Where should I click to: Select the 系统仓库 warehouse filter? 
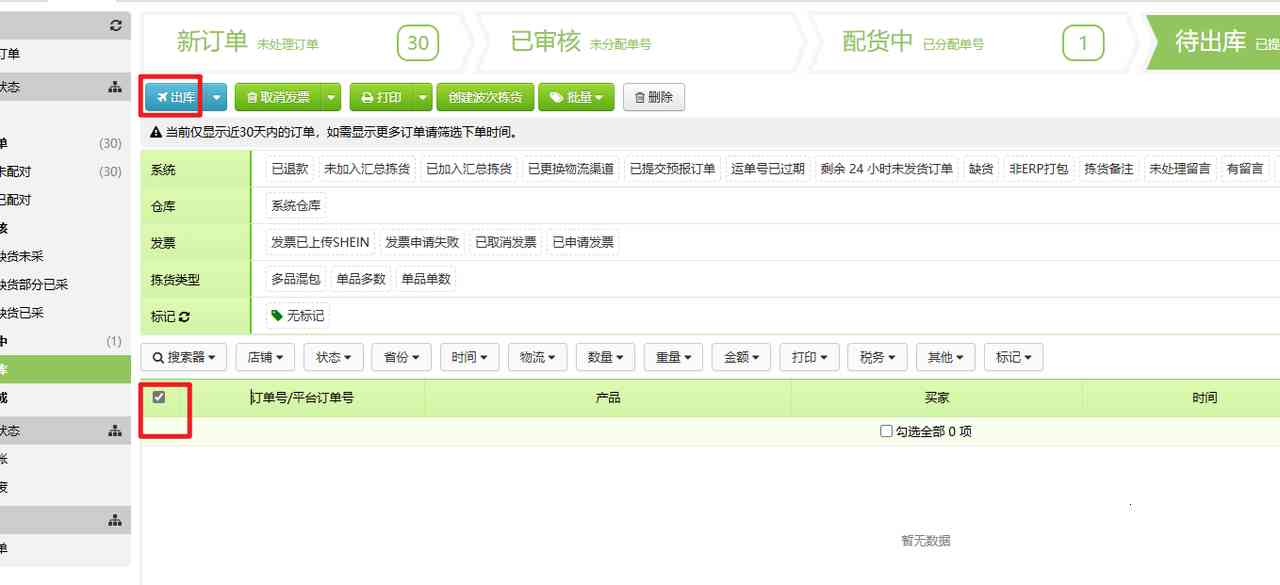296,205
